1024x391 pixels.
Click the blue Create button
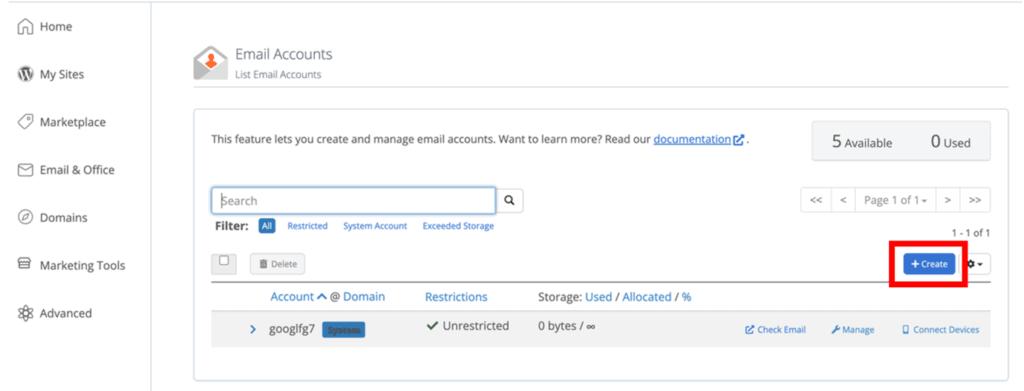click(929, 264)
